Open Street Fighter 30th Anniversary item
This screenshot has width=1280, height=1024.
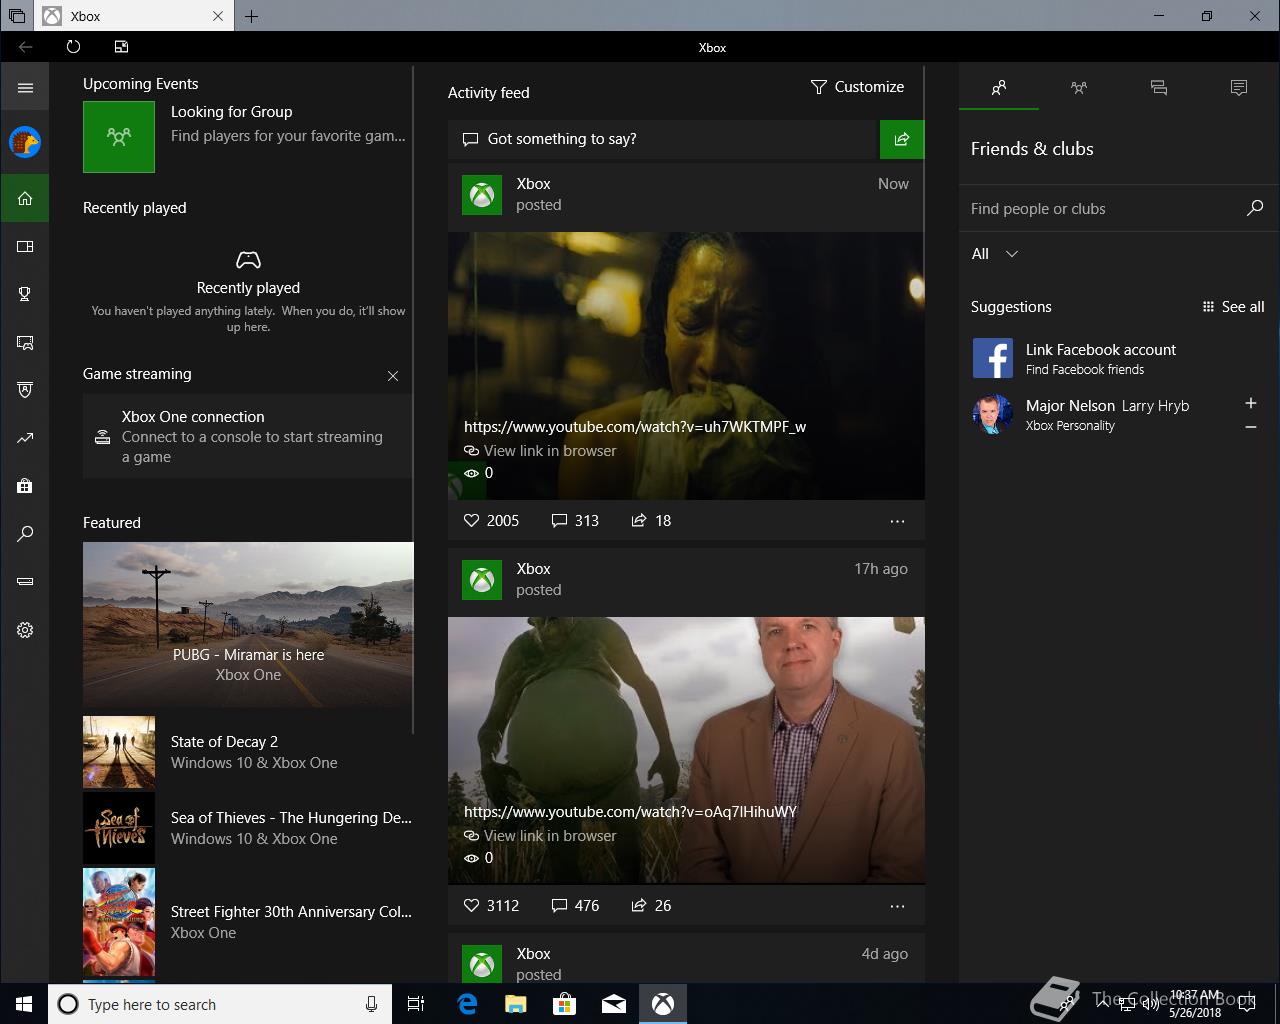pos(248,922)
